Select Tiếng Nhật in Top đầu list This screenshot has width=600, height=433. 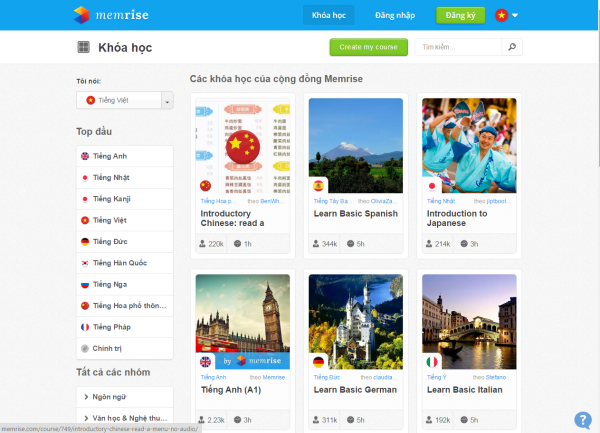coord(125,177)
